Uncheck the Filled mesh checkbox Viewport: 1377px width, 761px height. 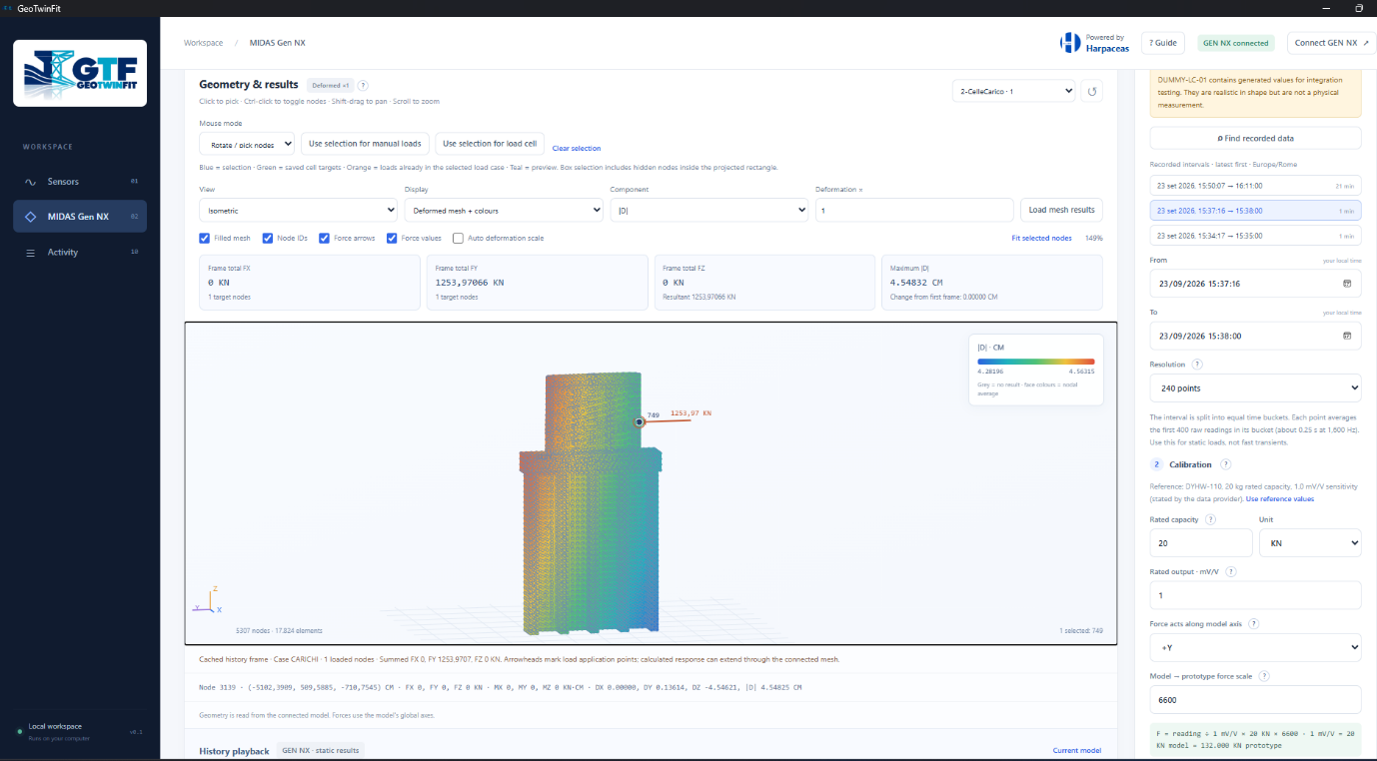[205, 238]
